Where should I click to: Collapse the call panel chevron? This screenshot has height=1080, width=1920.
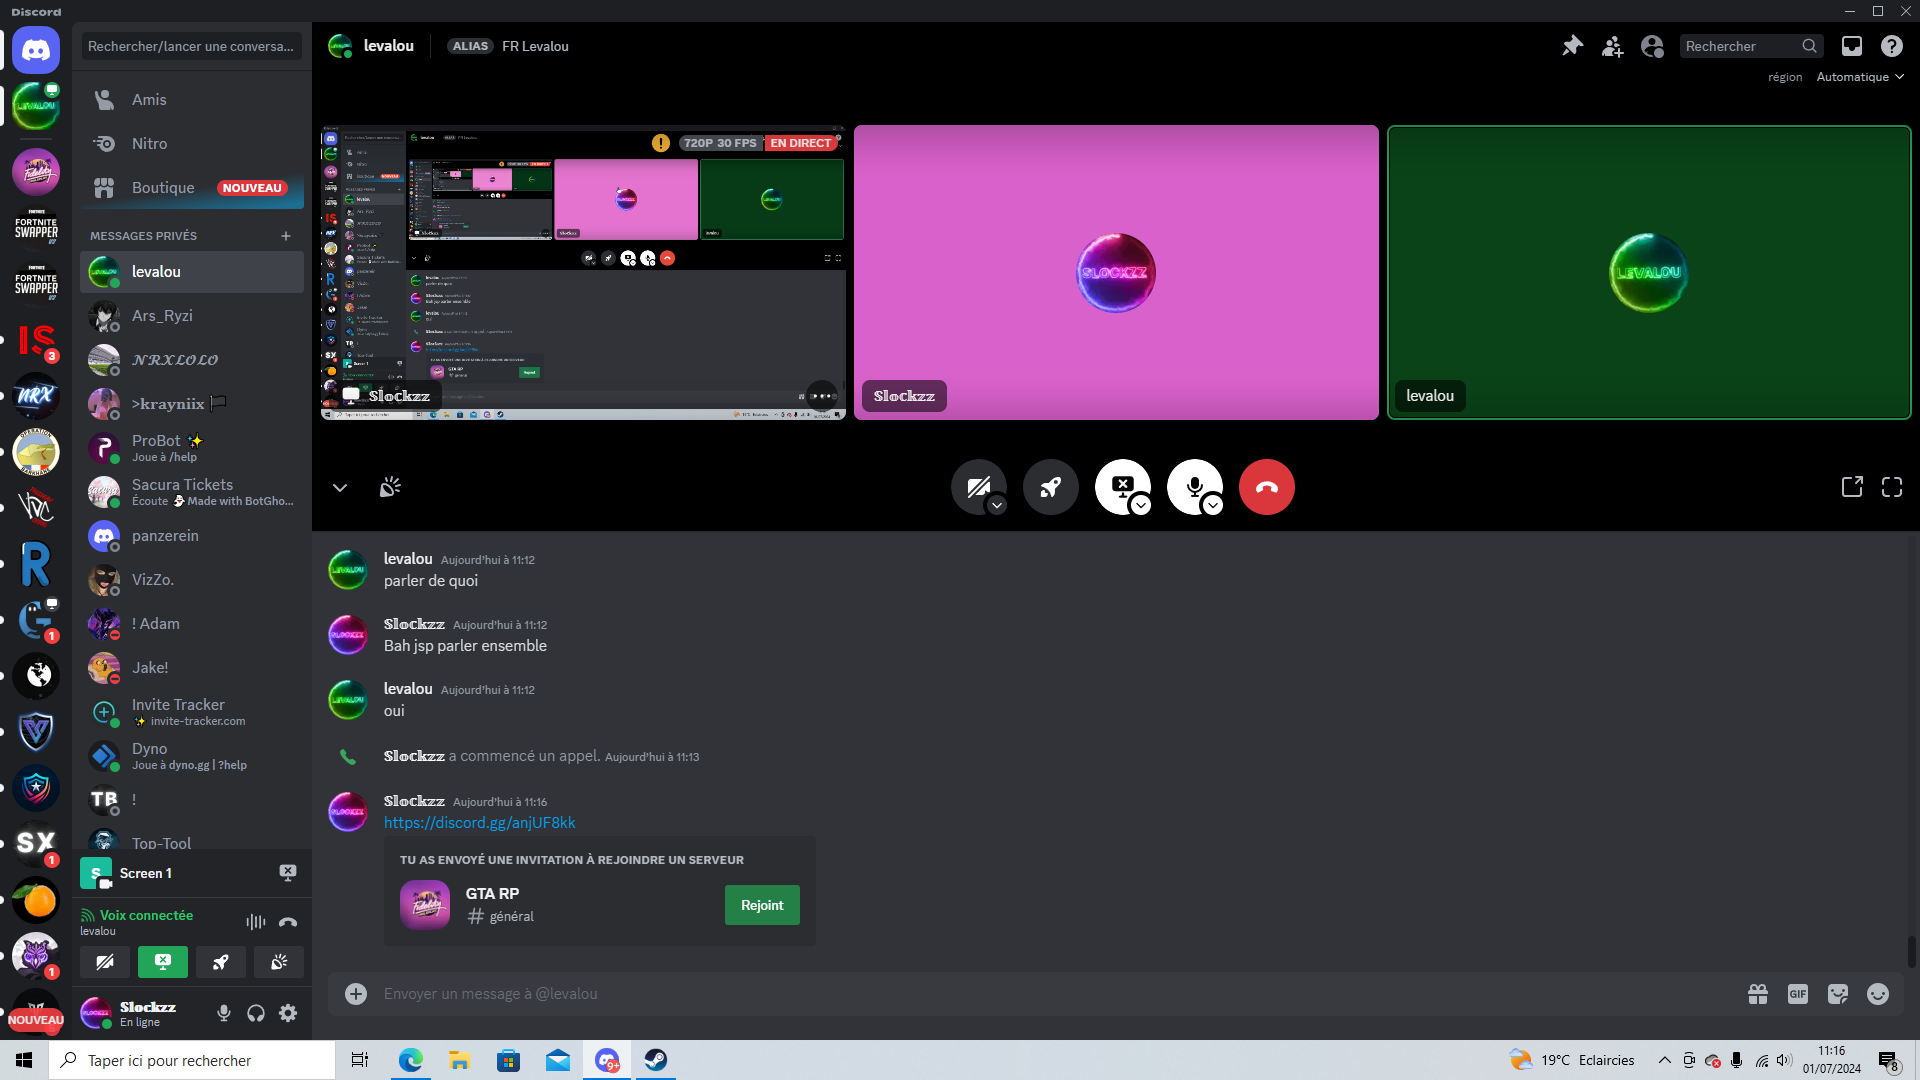coord(340,487)
